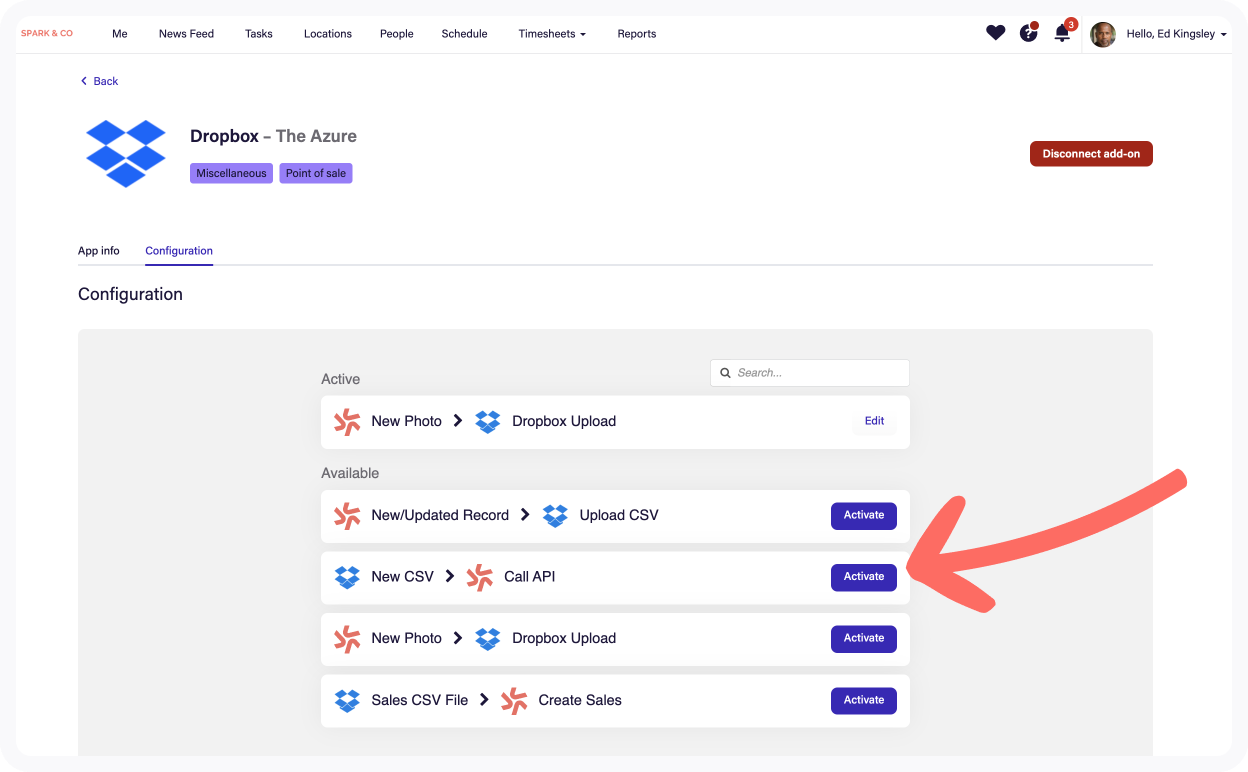Click the 'Sales CSV File' text
This screenshot has width=1248, height=772.
tap(420, 701)
